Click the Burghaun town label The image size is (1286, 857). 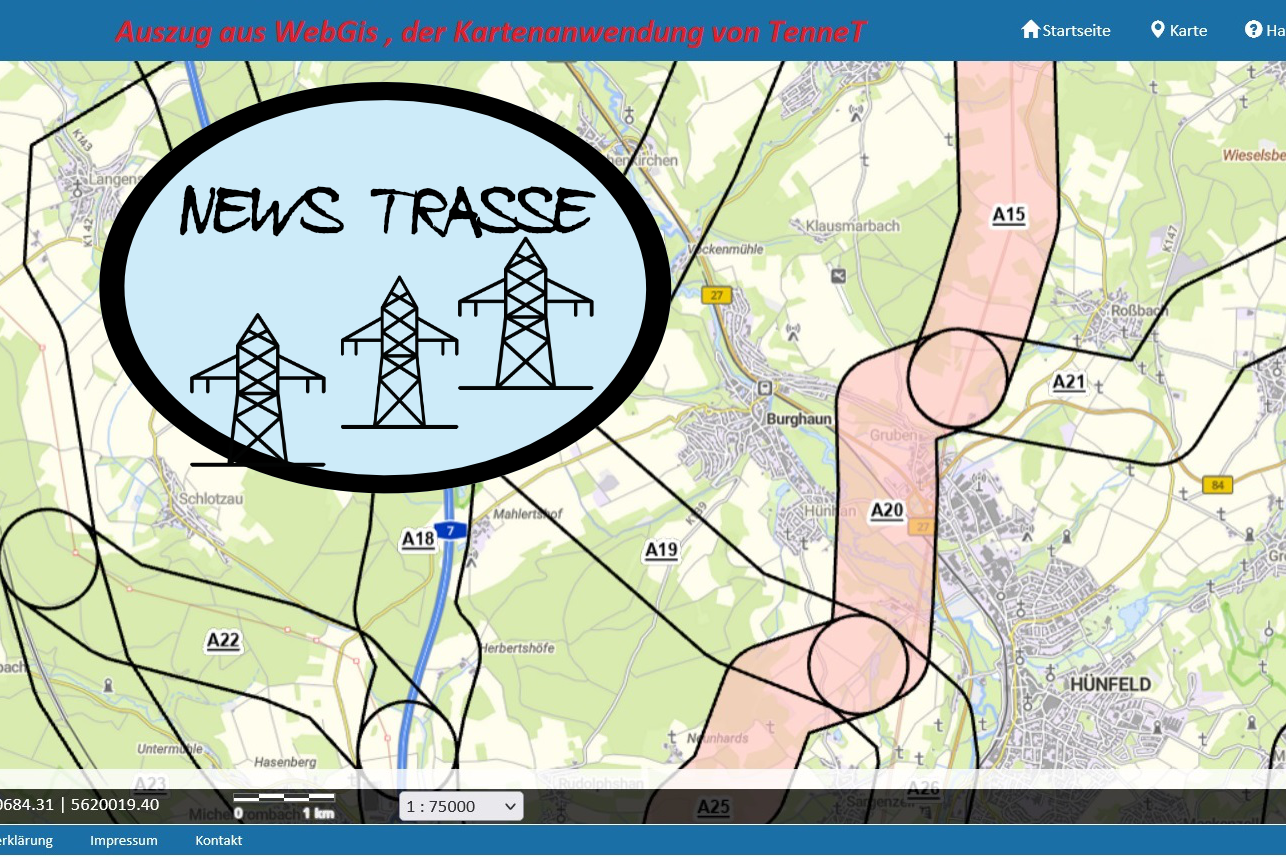[798, 420]
